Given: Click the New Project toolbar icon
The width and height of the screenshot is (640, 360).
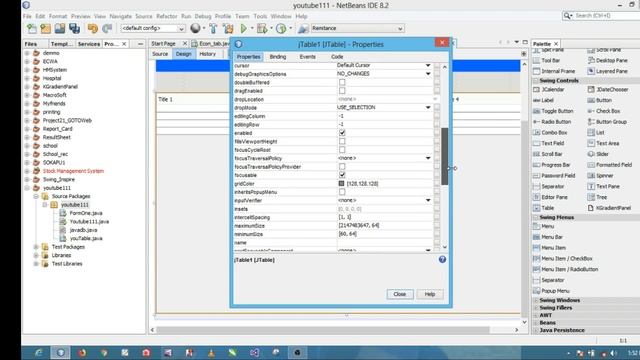Looking at the screenshot, I should click(45, 28).
